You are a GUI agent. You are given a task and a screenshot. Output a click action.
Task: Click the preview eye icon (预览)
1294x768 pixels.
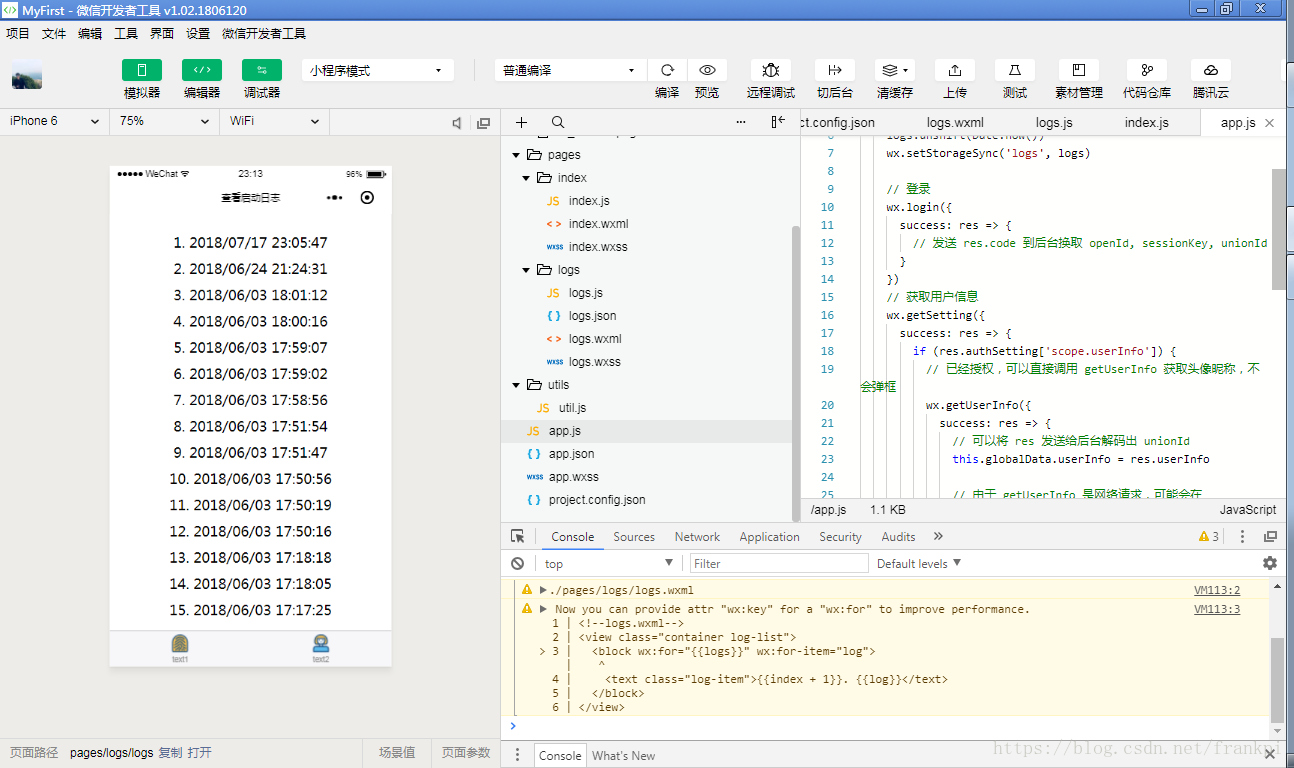[707, 70]
